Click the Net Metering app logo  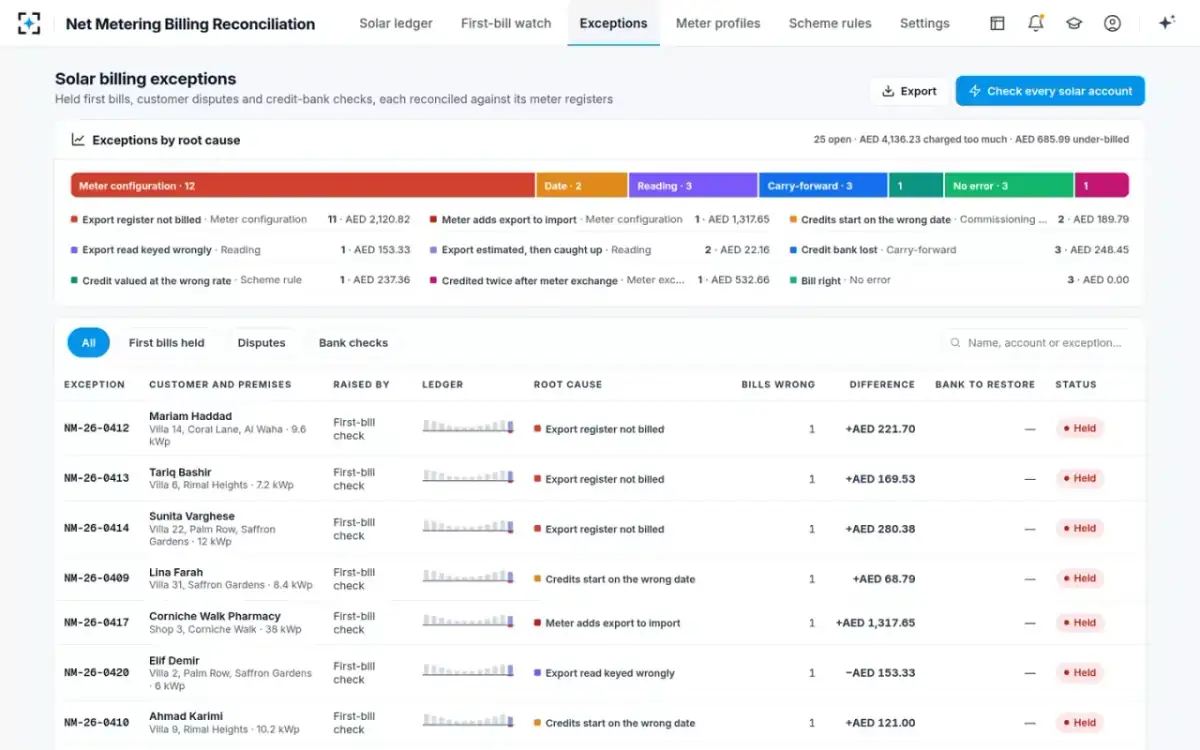pos(30,23)
